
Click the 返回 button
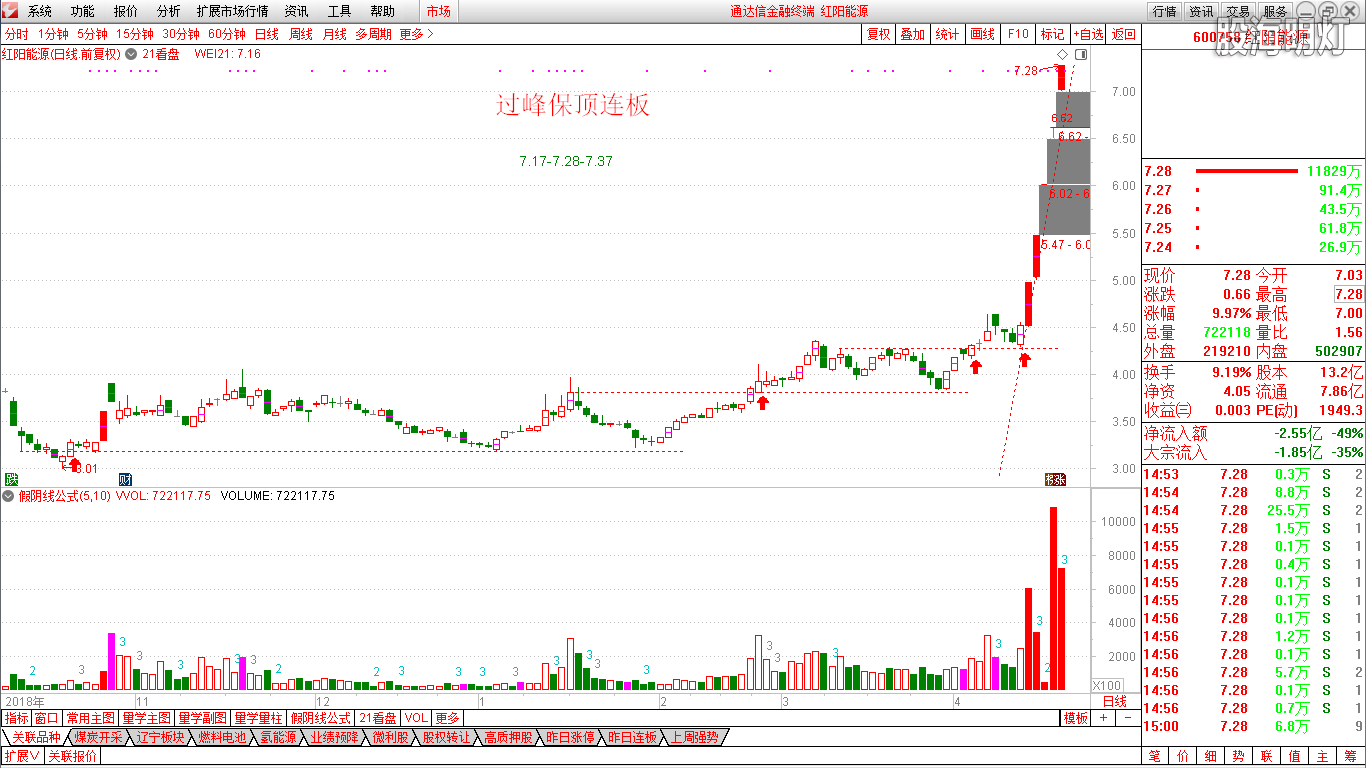1124,34
